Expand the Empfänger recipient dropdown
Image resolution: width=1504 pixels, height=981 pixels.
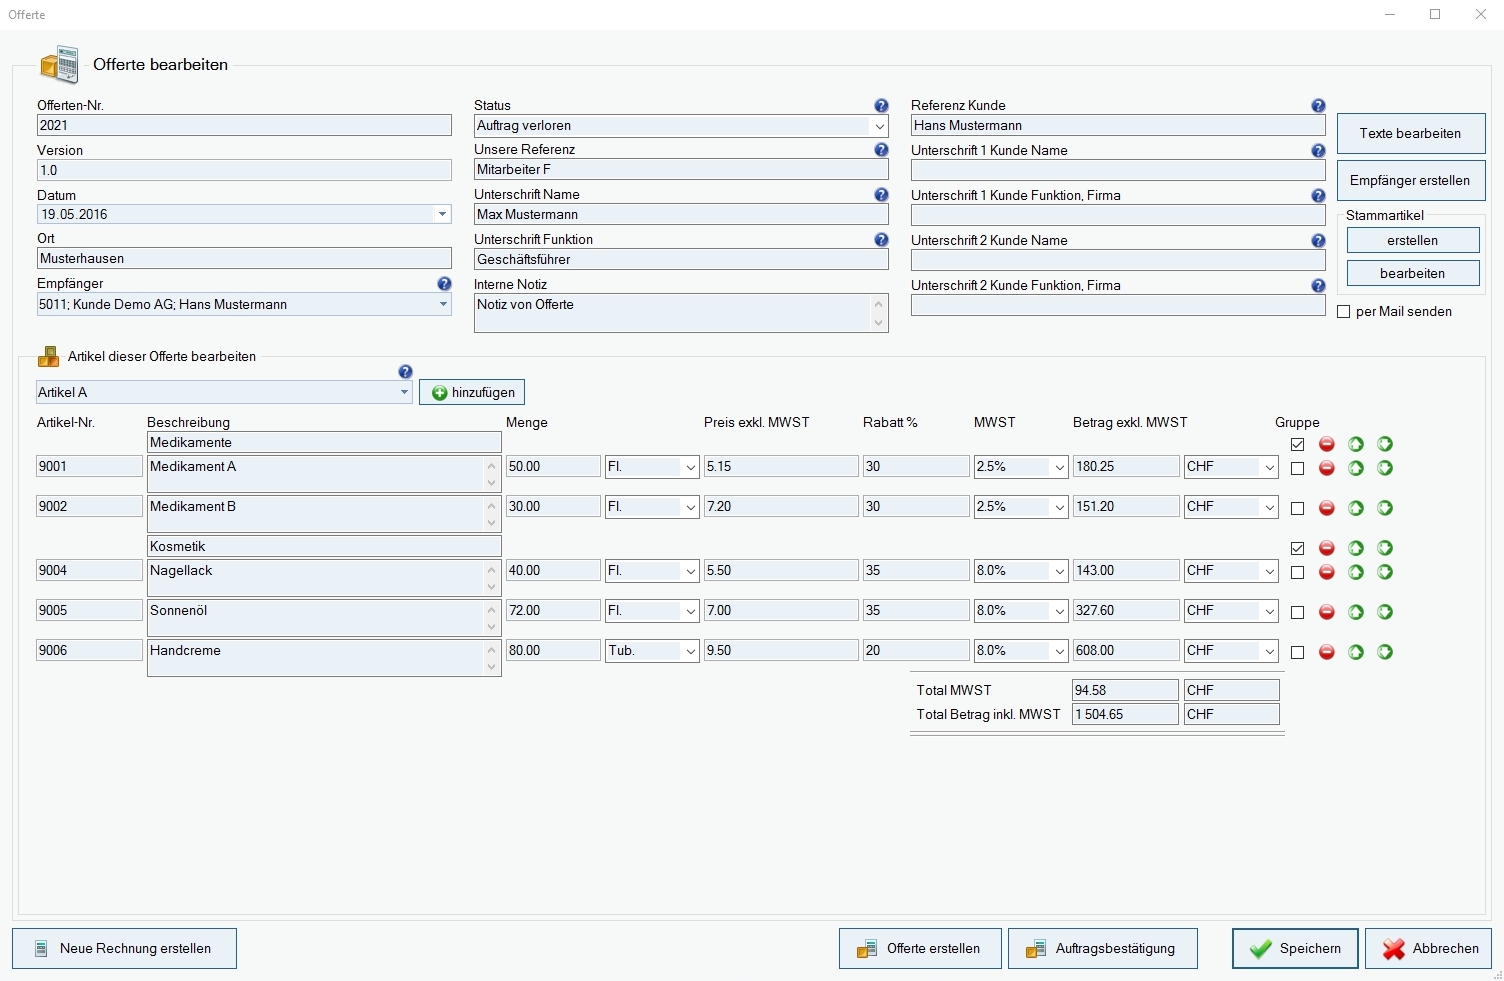coord(443,304)
